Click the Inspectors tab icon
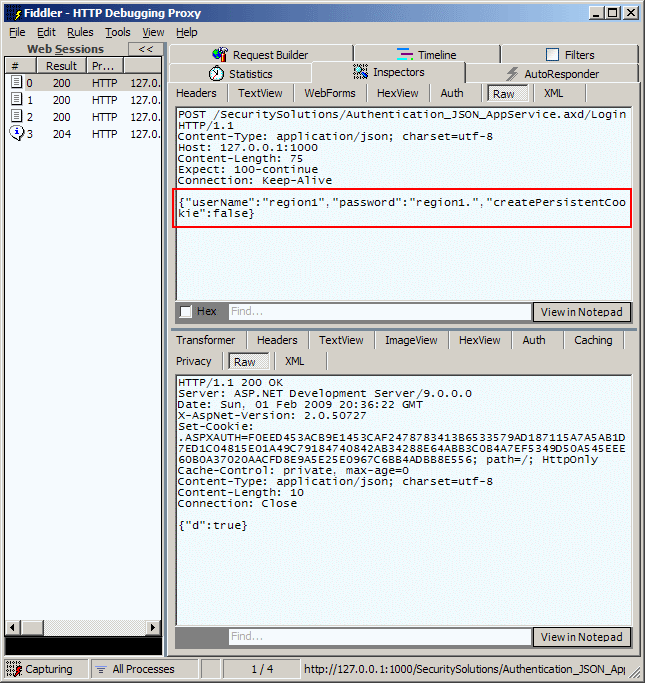This screenshot has height=683, width=645. click(x=360, y=72)
